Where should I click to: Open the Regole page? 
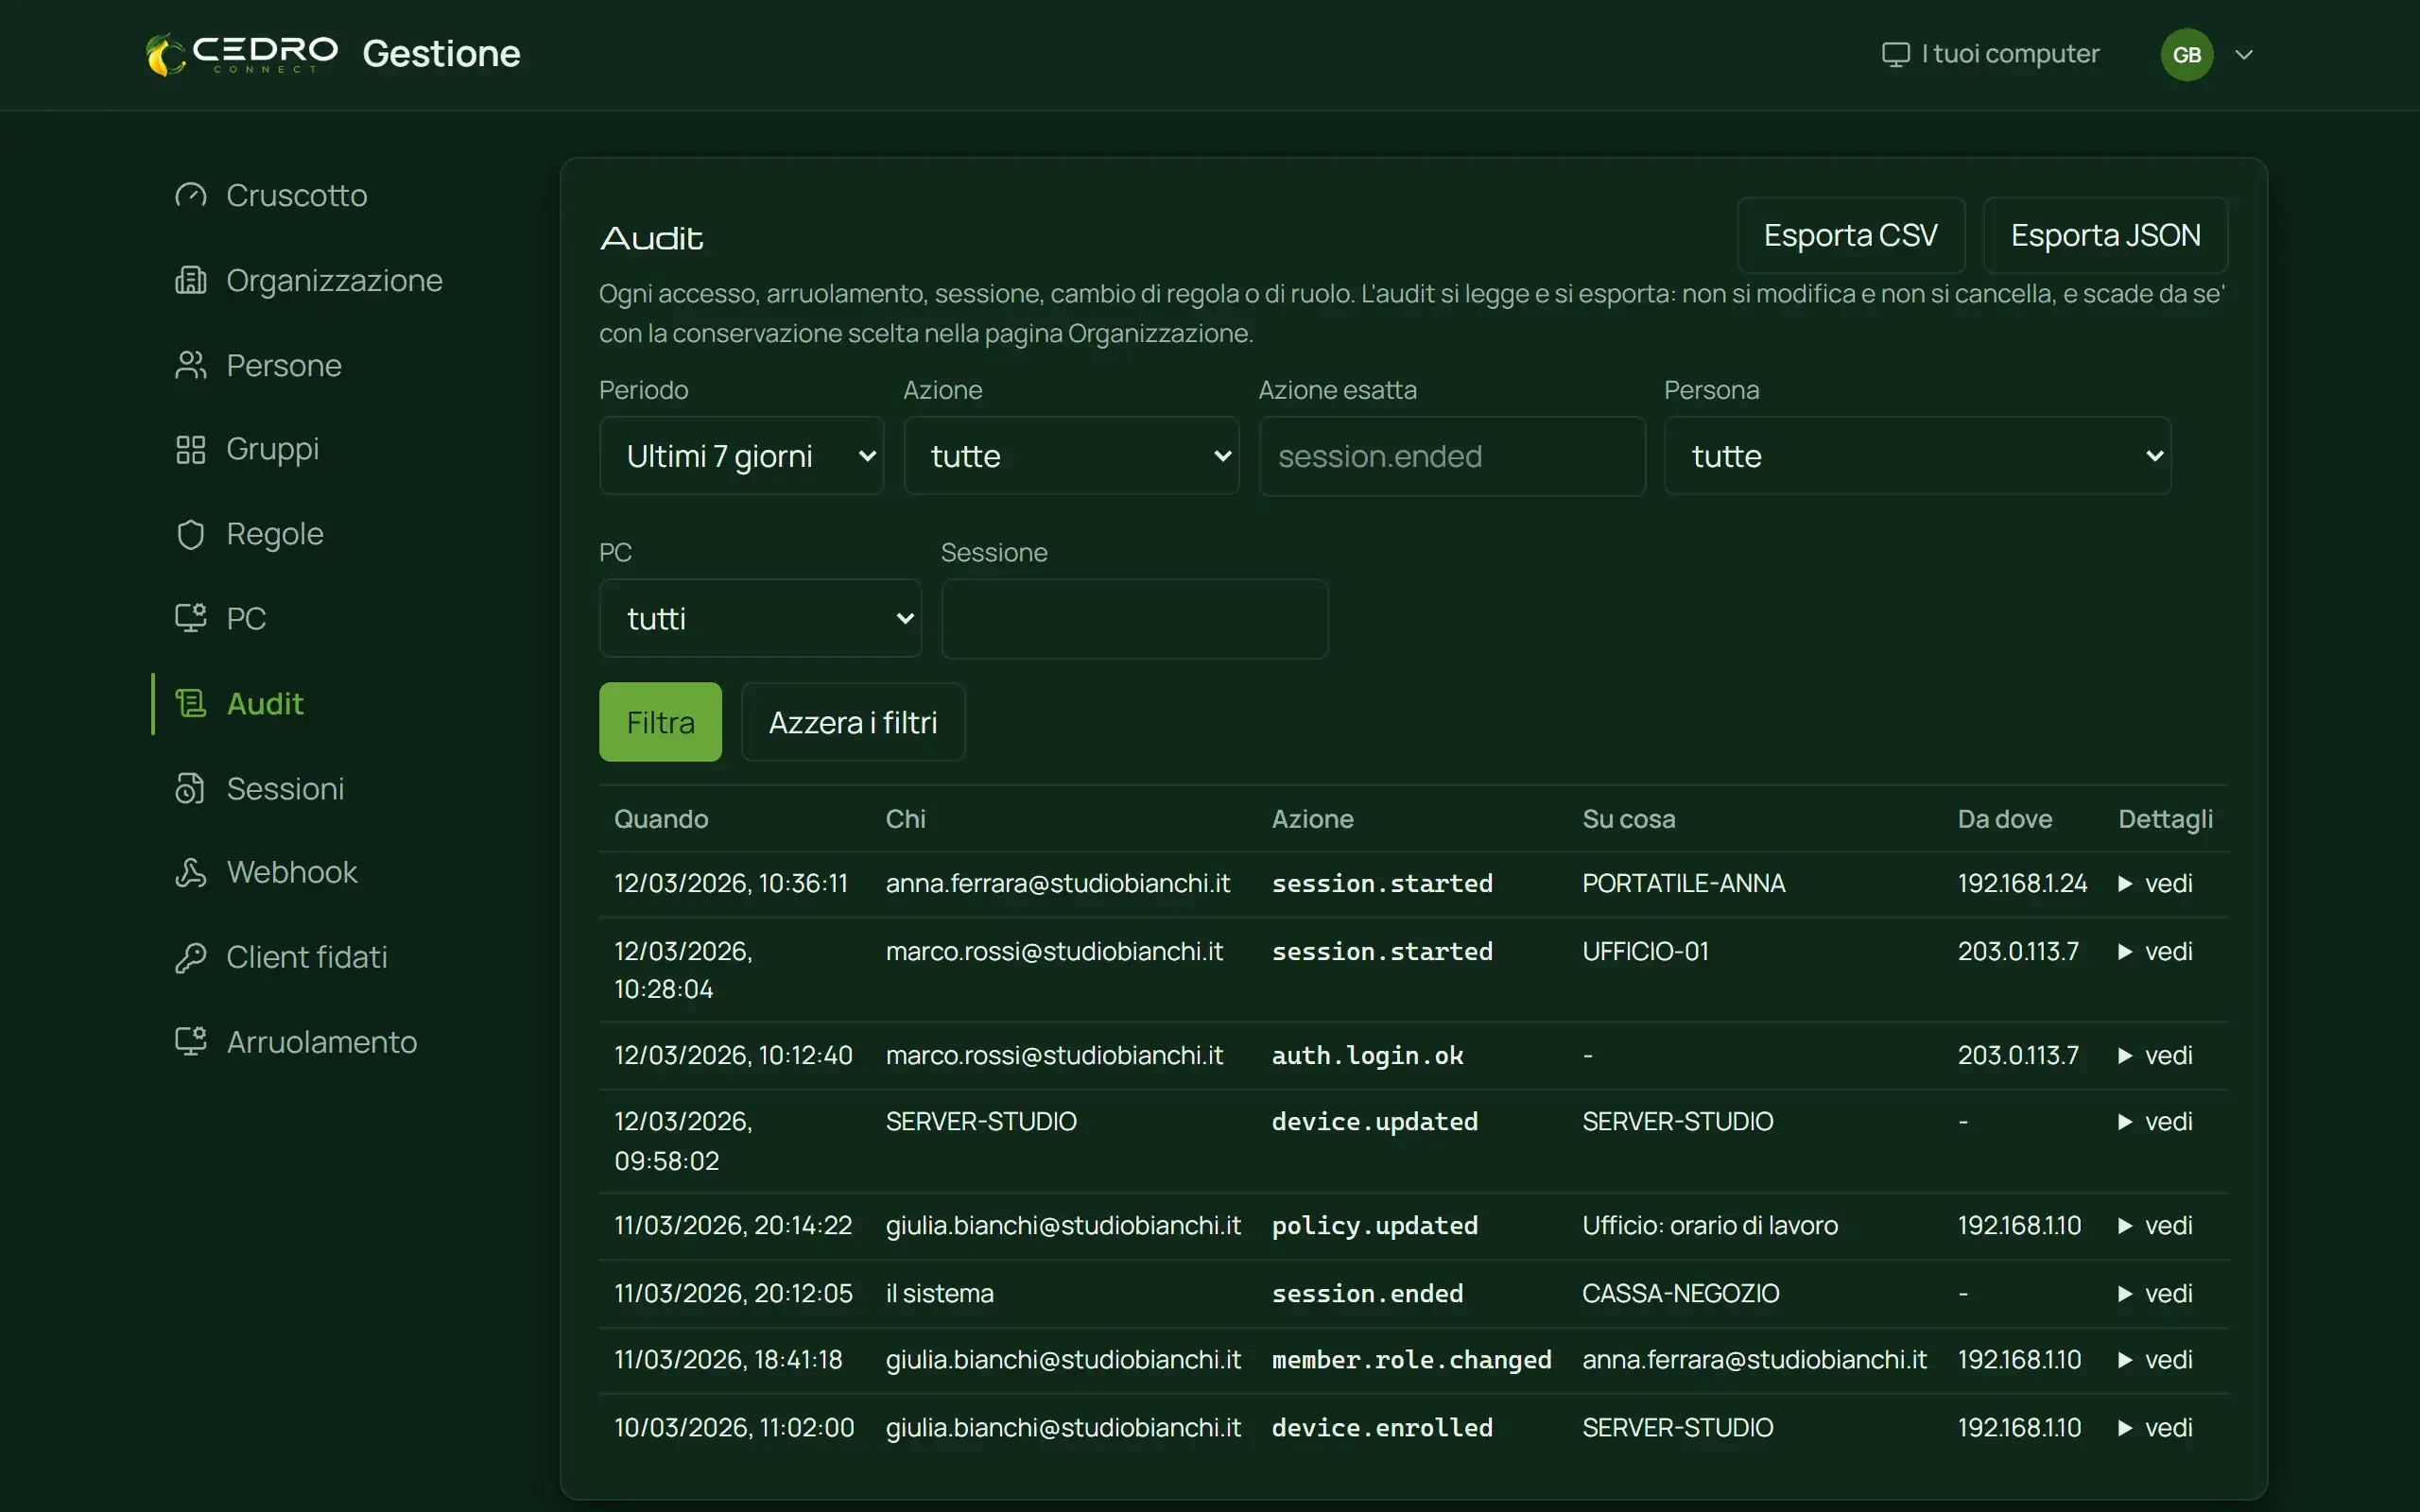click(275, 534)
